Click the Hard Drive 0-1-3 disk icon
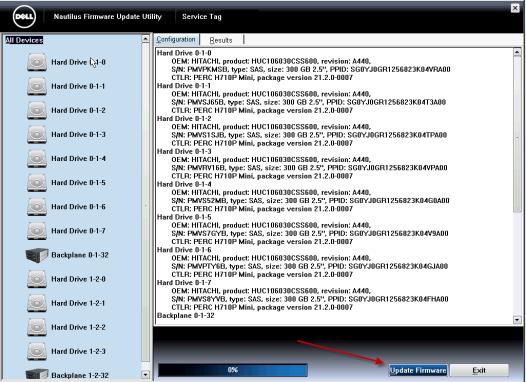526x382 pixels. 37,134
